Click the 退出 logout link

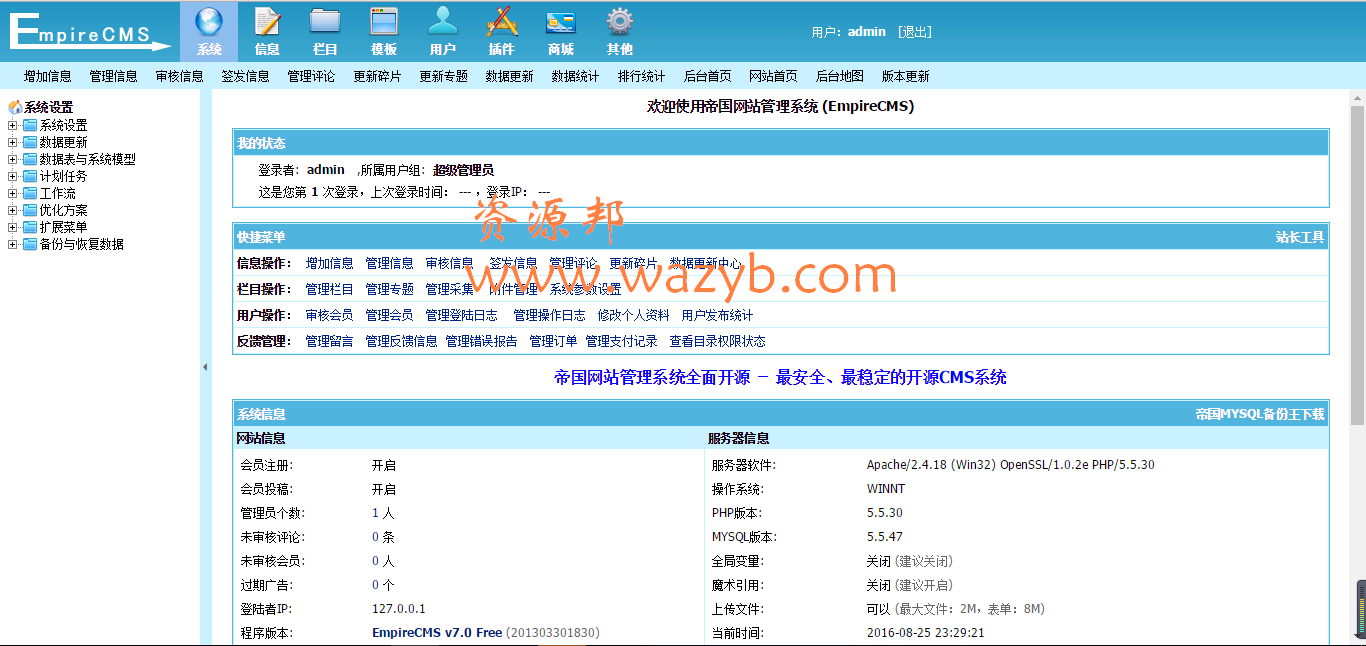pos(915,32)
